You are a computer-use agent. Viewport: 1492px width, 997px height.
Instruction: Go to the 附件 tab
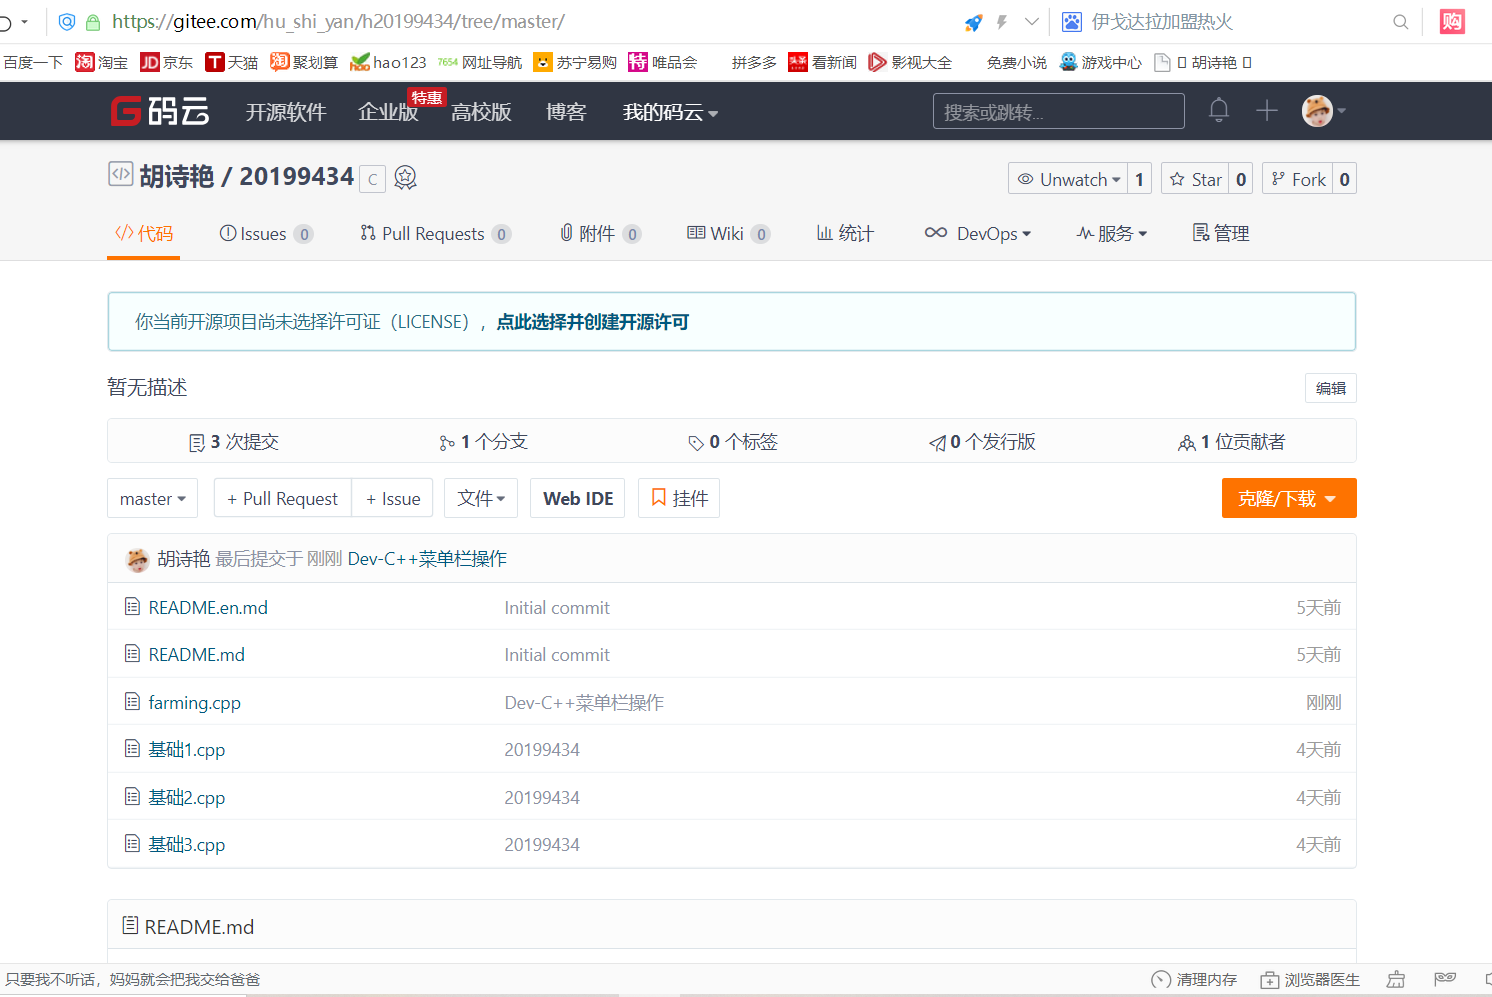pyautogui.click(x=600, y=233)
